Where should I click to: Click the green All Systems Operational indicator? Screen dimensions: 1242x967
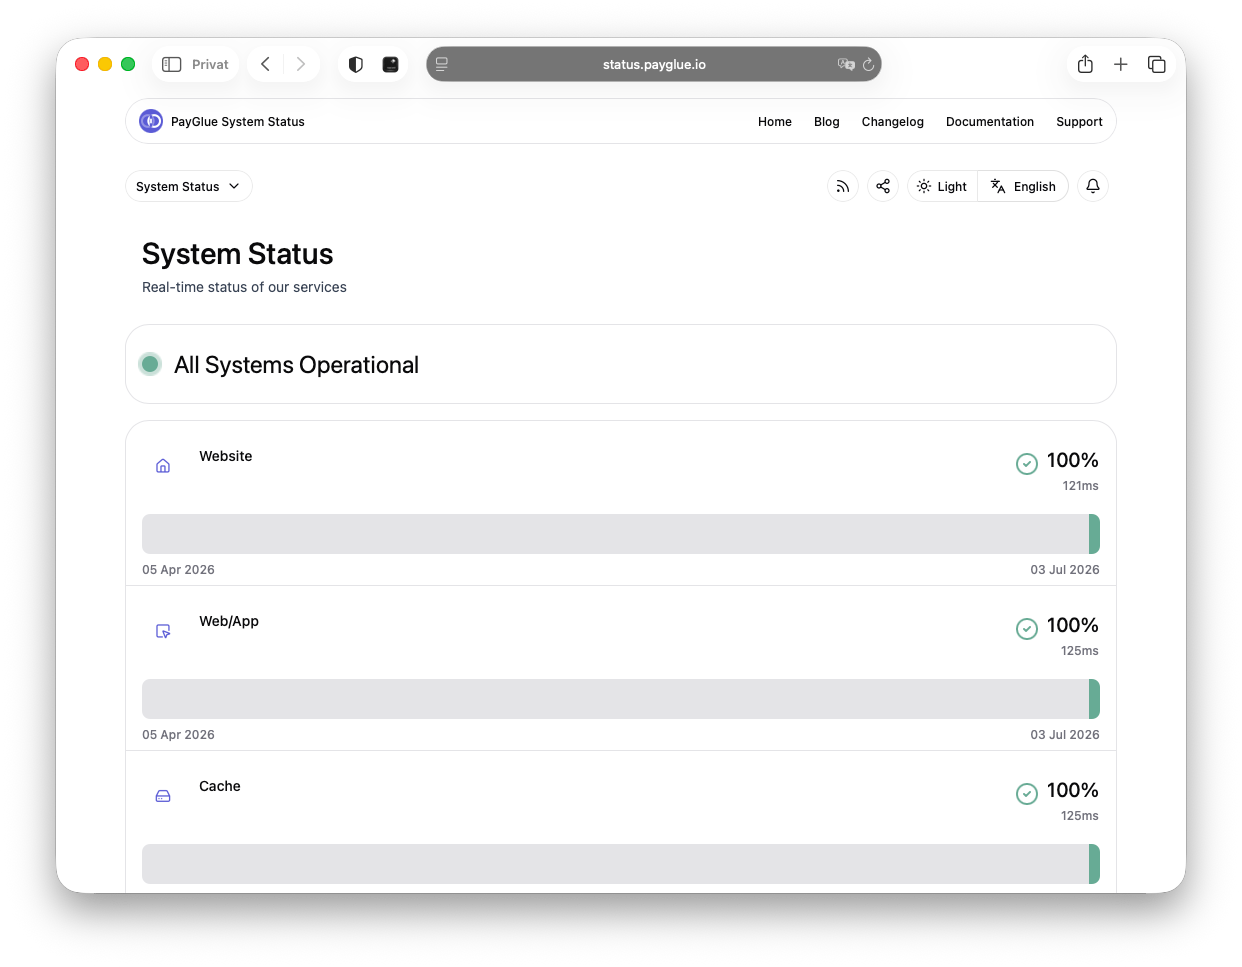[x=150, y=364]
